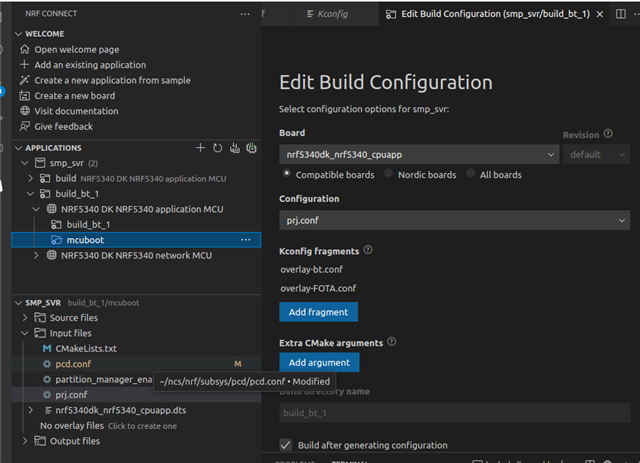
Task: Open more actions for the mcuboot row
Action: pos(246,240)
